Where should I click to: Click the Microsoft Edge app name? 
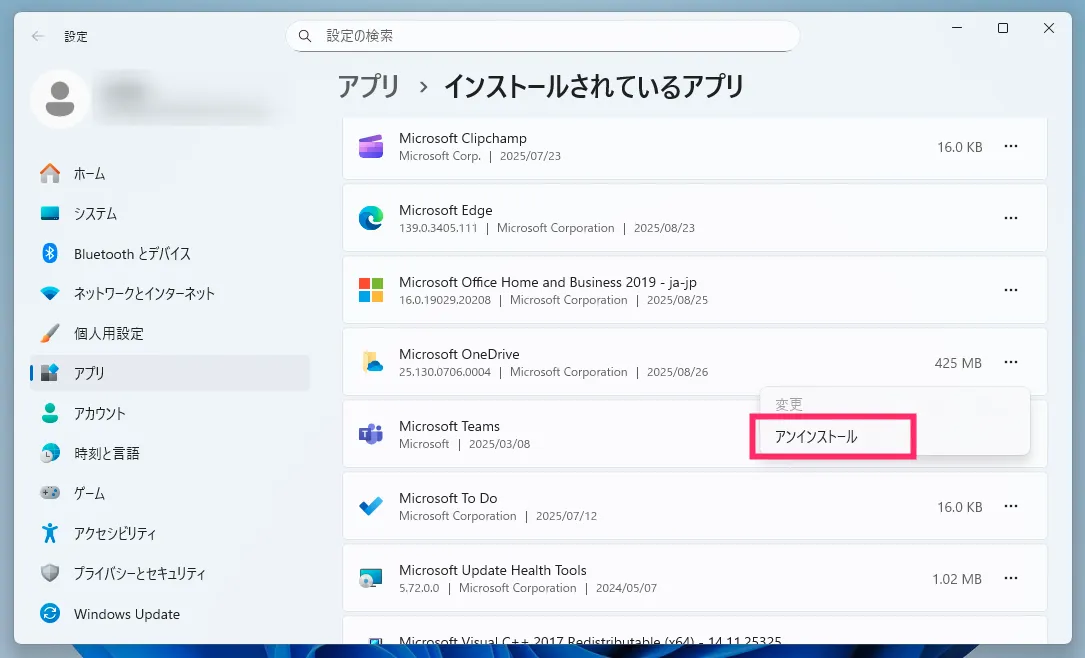click(446, 210)
